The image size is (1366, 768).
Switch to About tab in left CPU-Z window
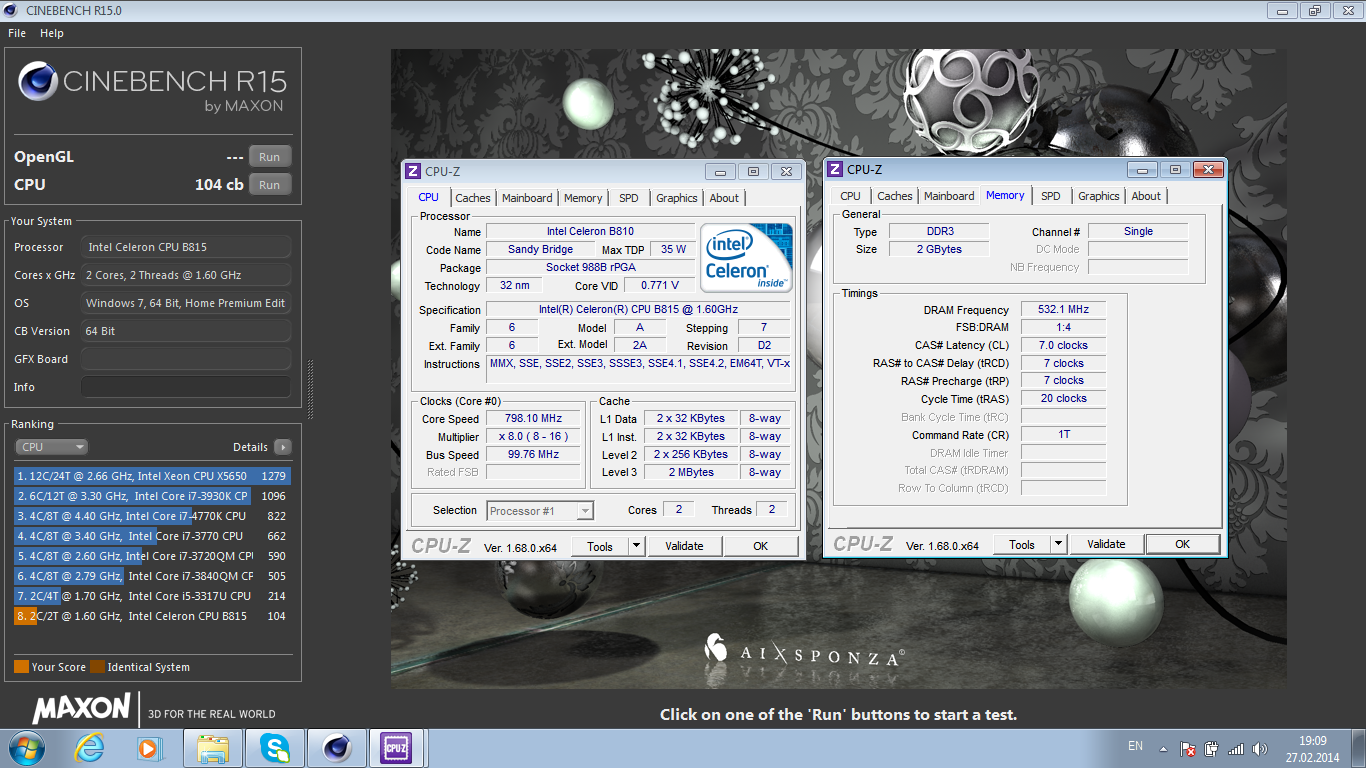pos(724,198)
